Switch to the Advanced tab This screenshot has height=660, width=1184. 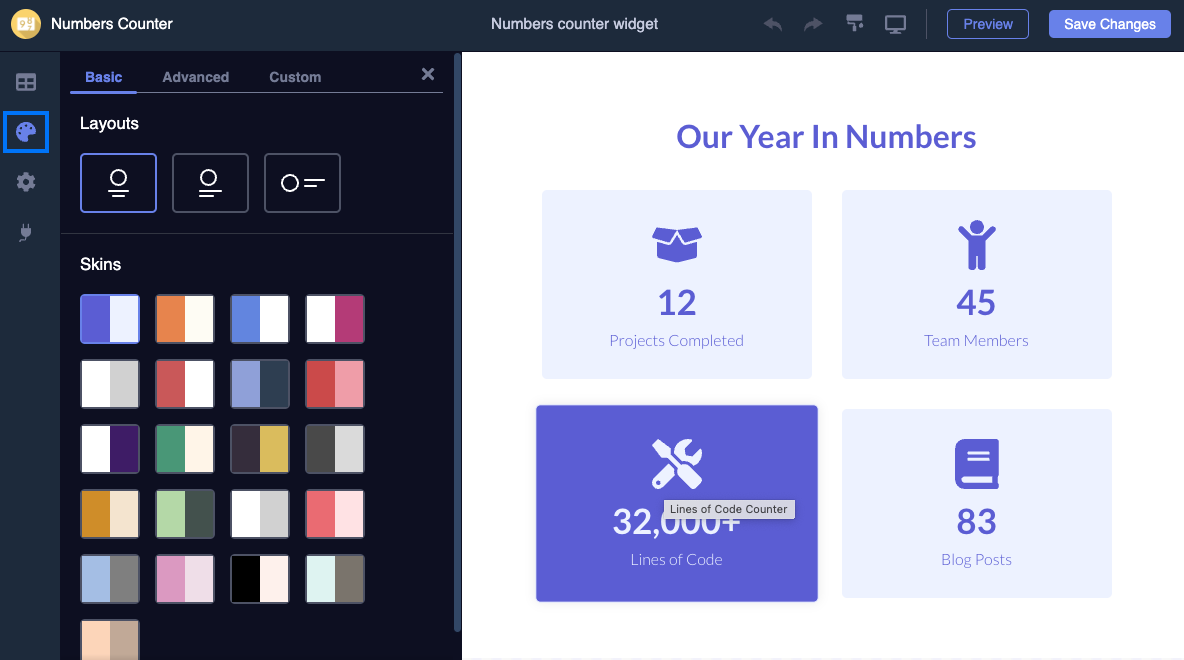(x=196, y=77)
